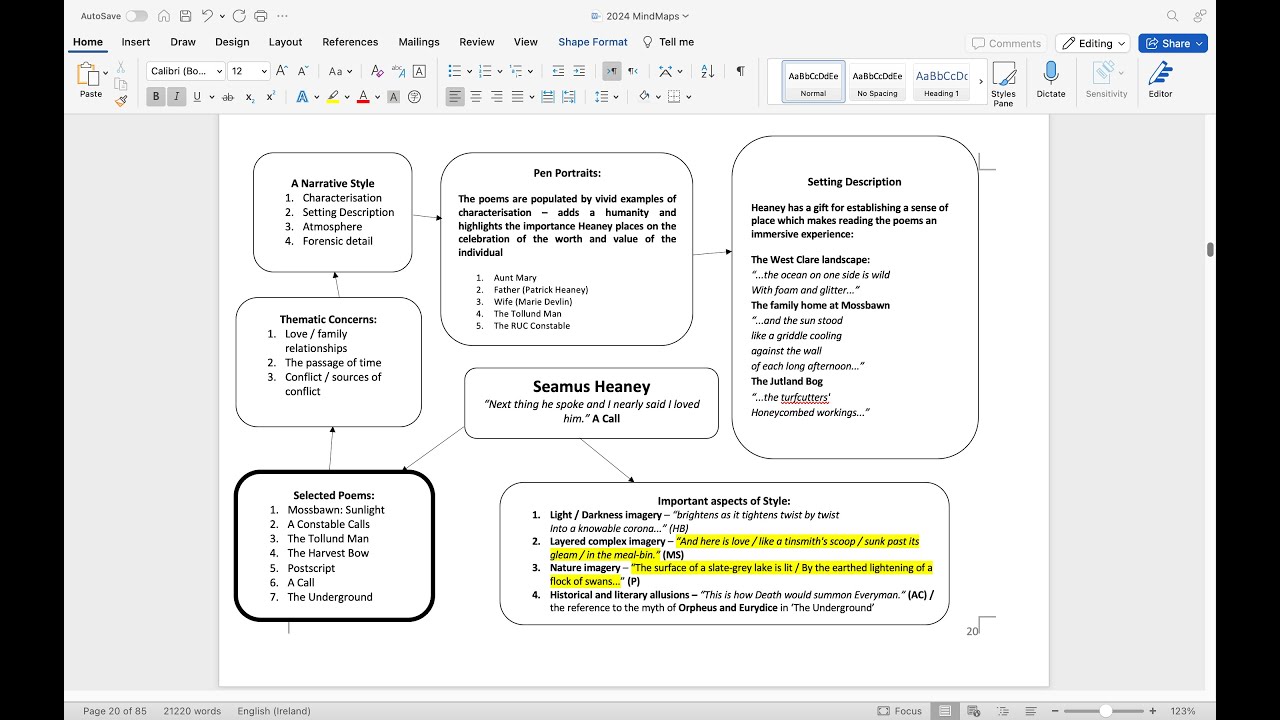Center align the text

476,97
